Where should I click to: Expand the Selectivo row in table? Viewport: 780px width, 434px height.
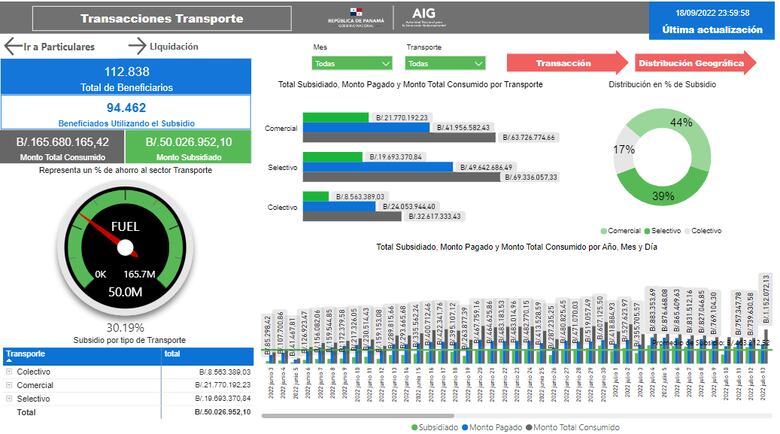[x=9, y=398]
